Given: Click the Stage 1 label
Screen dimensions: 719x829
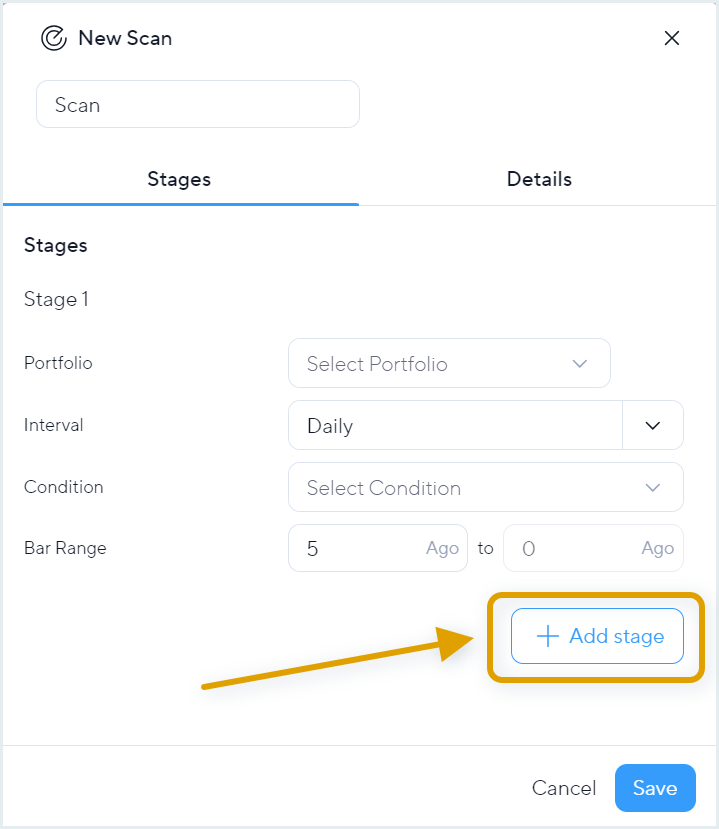Looking at the screenshot, I should [56, 299].
